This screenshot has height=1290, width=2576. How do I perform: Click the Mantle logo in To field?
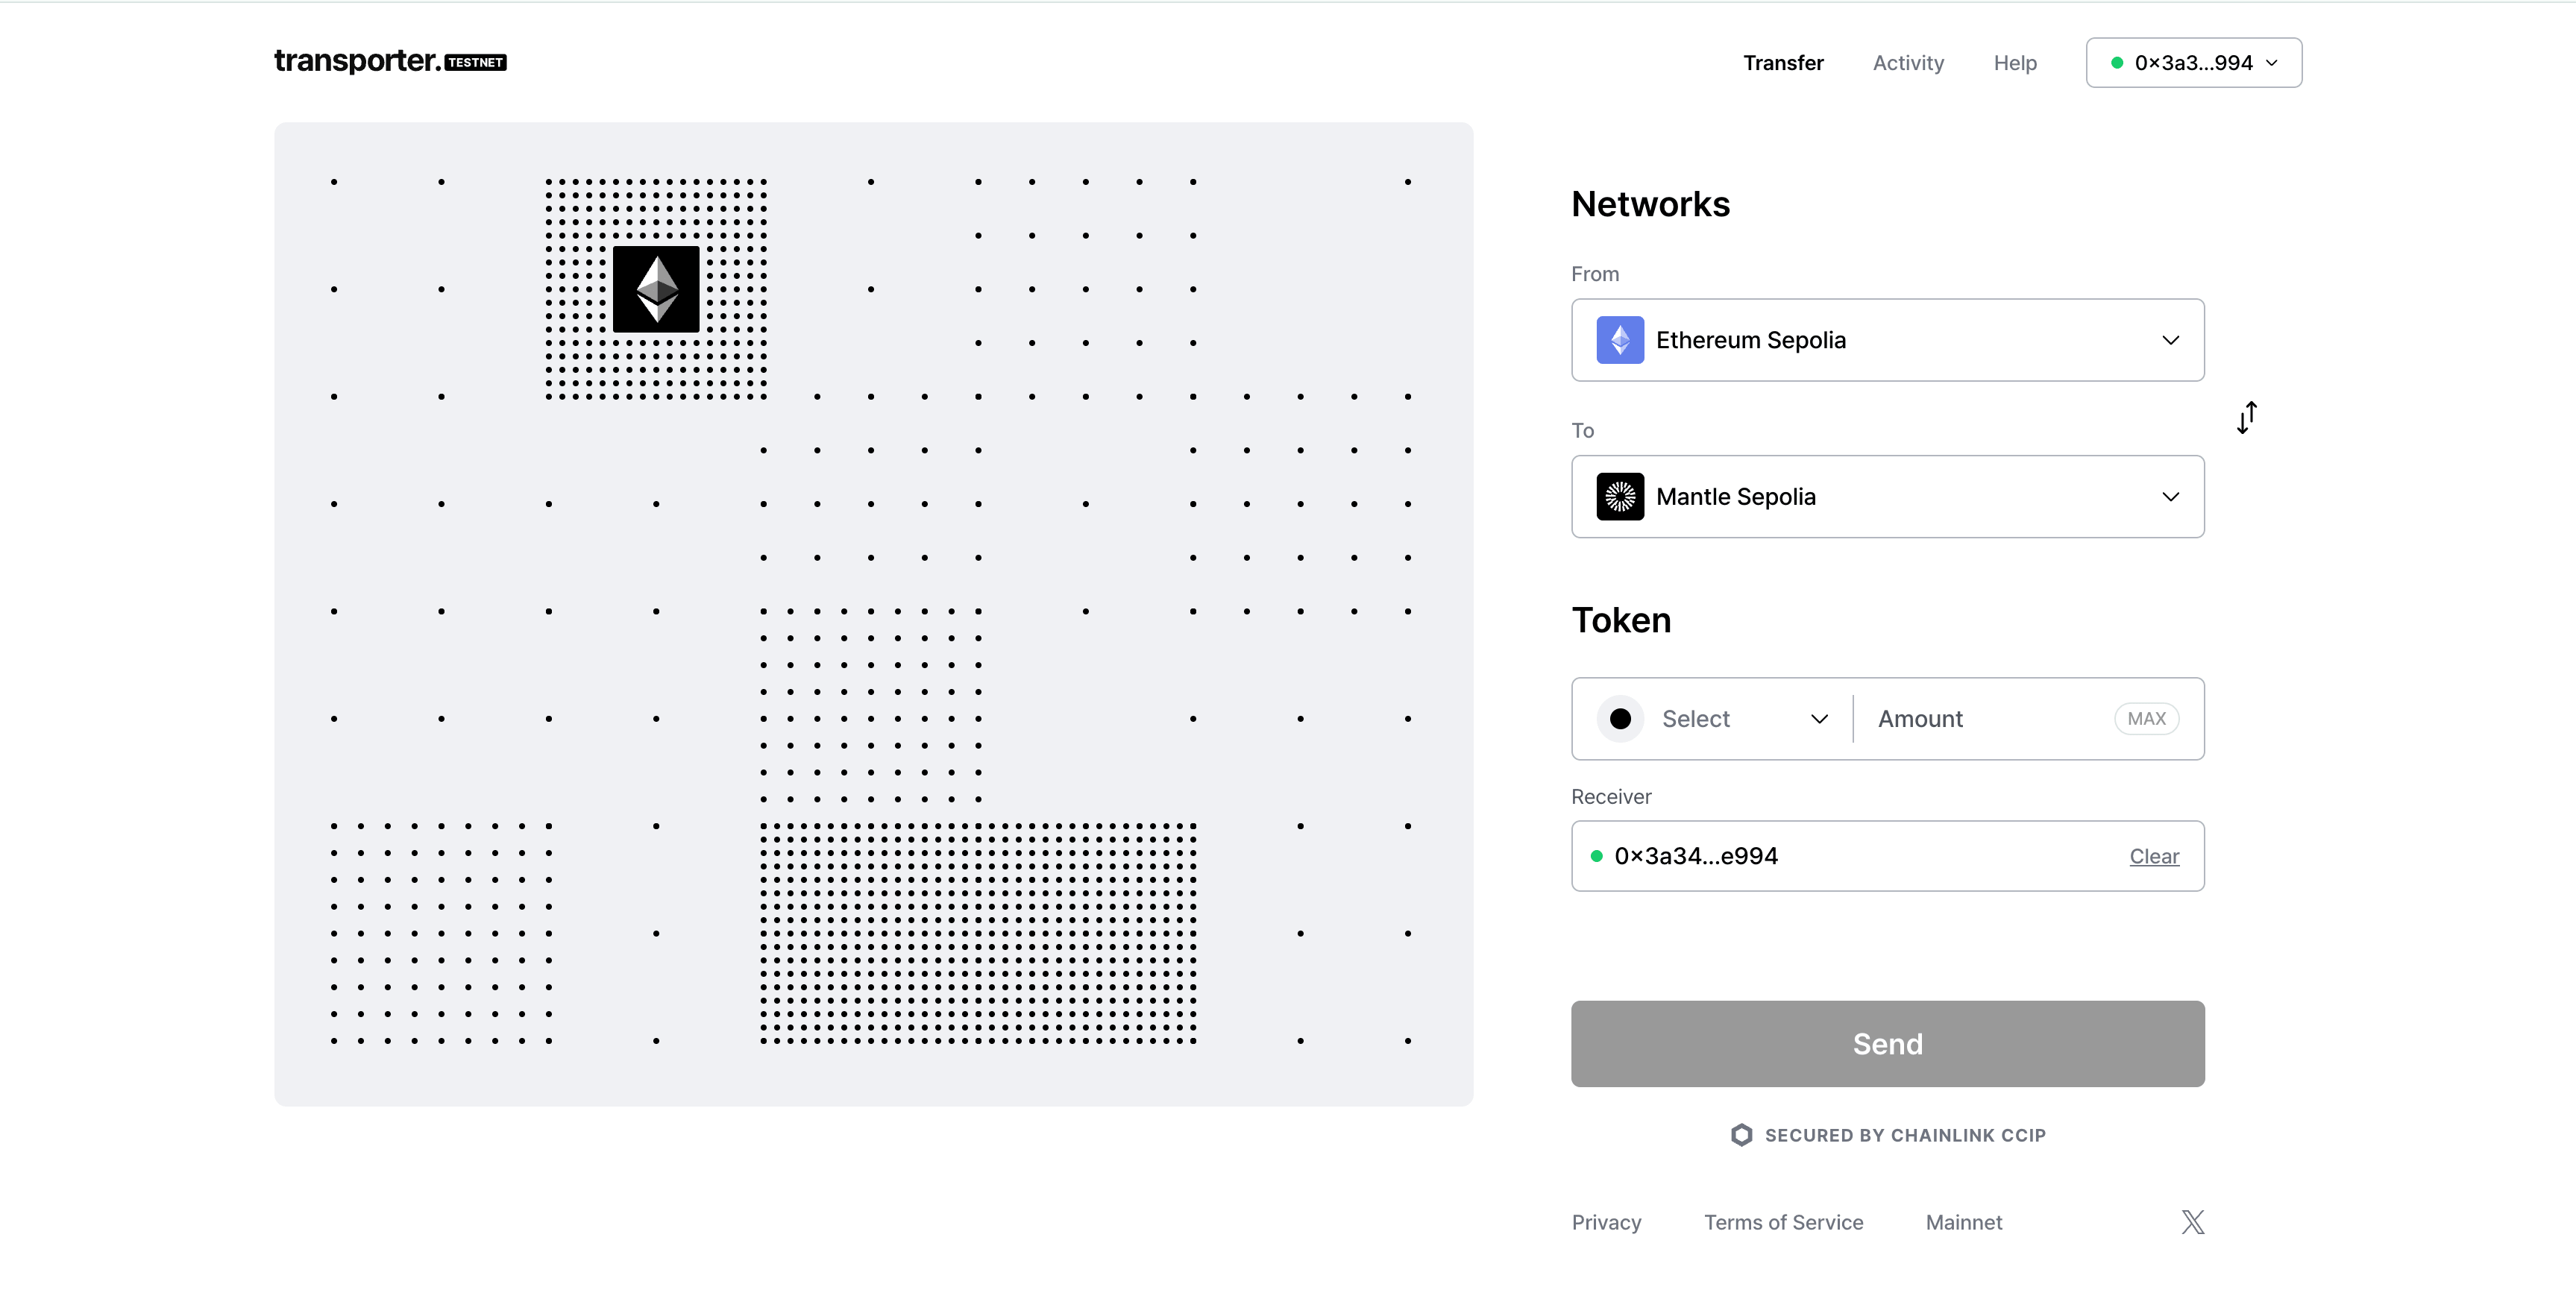pyautogui.click(x=1620, y=497)
